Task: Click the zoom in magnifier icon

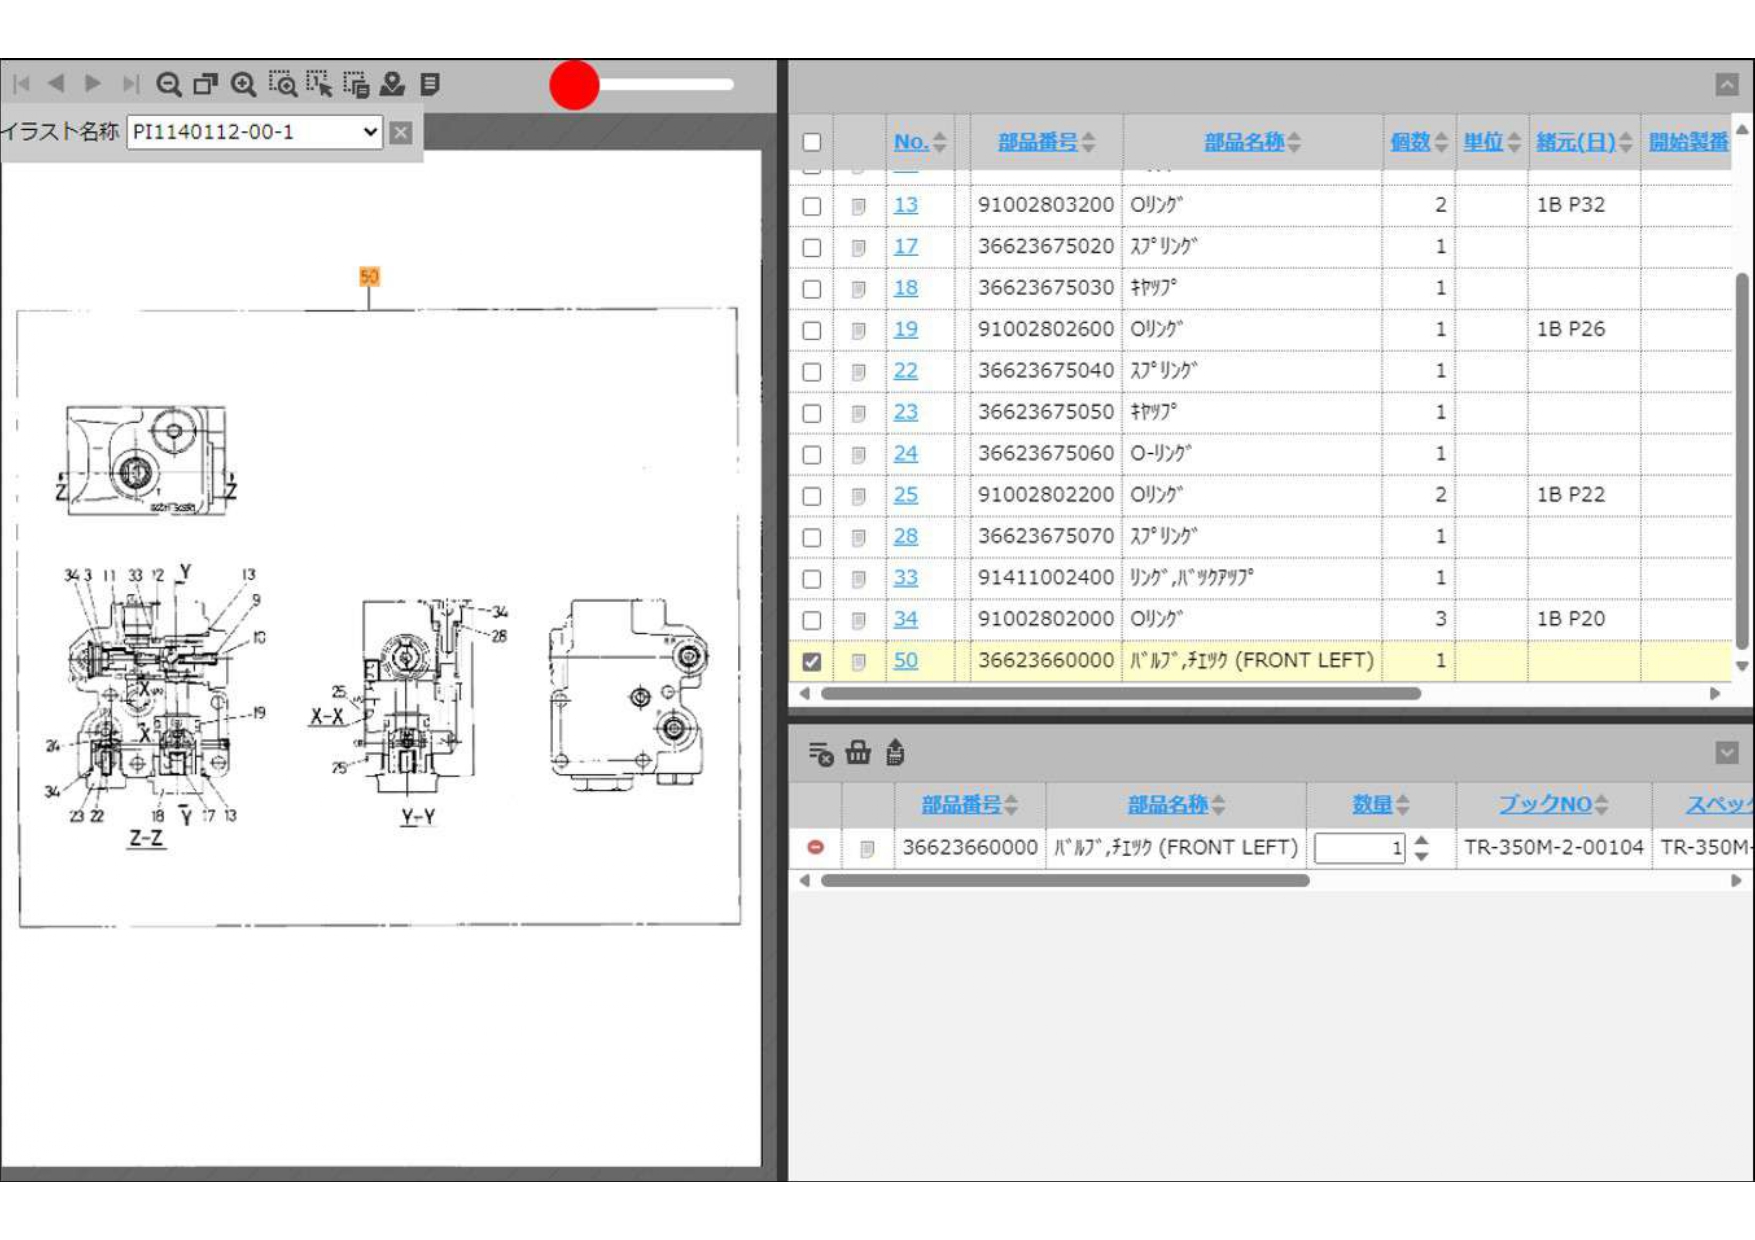Action: point(243,85)
